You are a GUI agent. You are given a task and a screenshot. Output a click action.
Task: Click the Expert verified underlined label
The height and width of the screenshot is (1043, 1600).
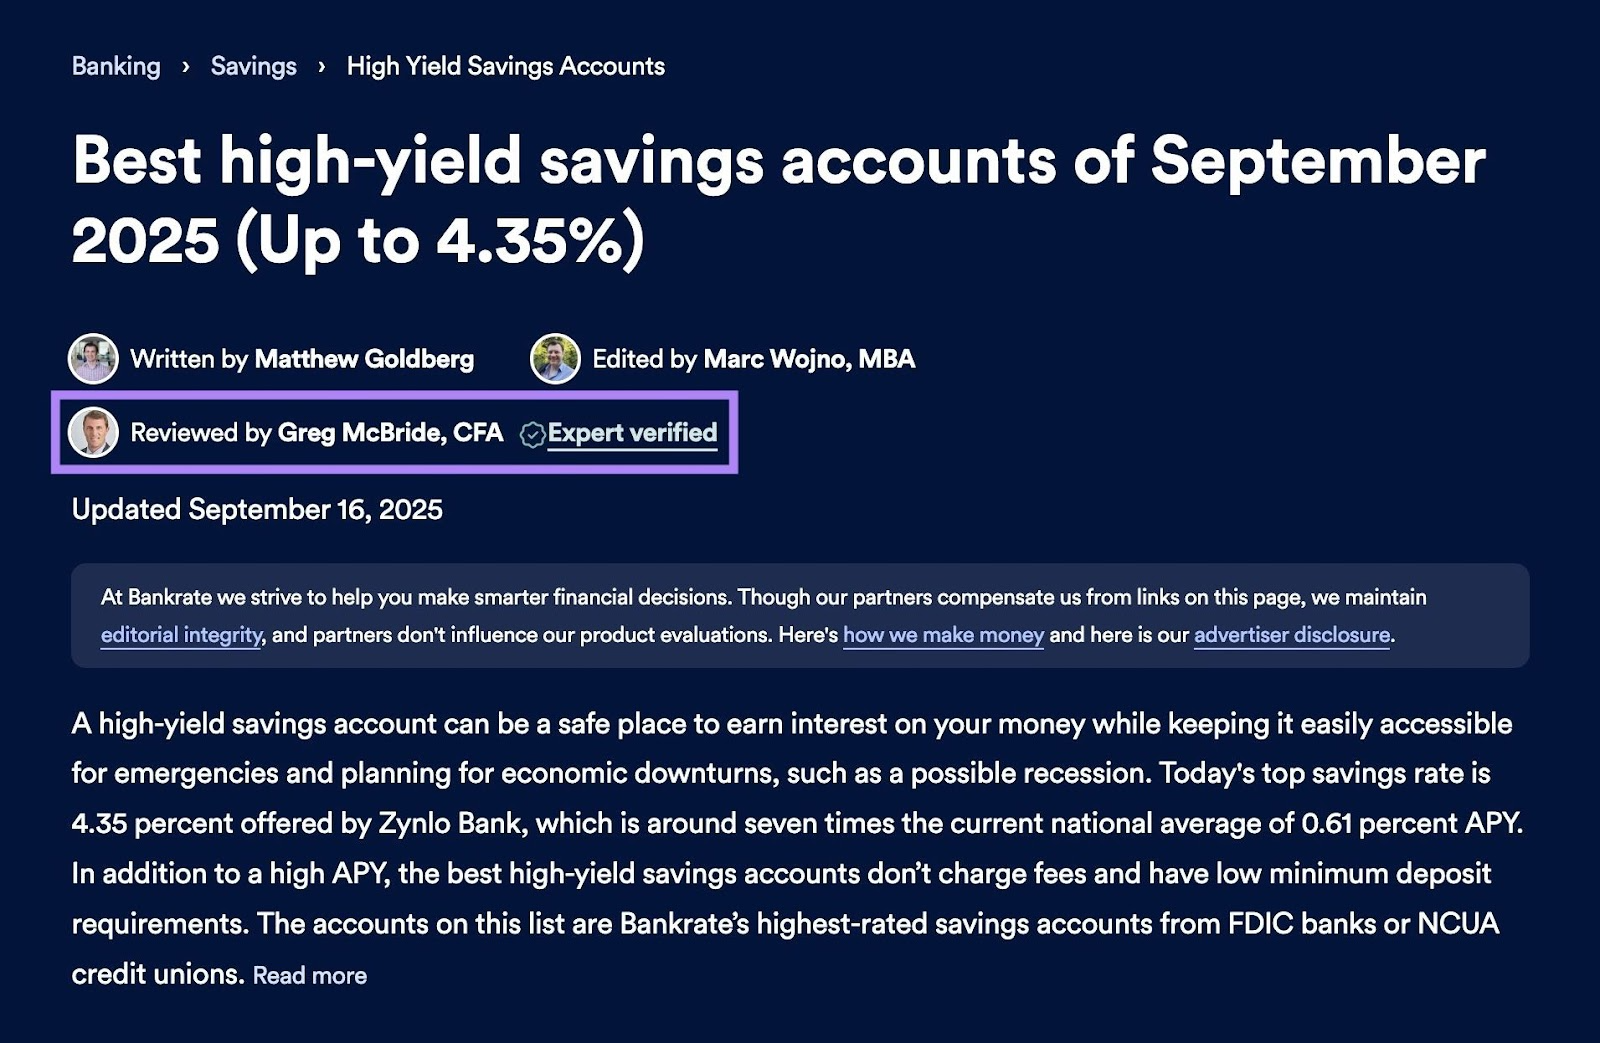click(x=631, y=433)
